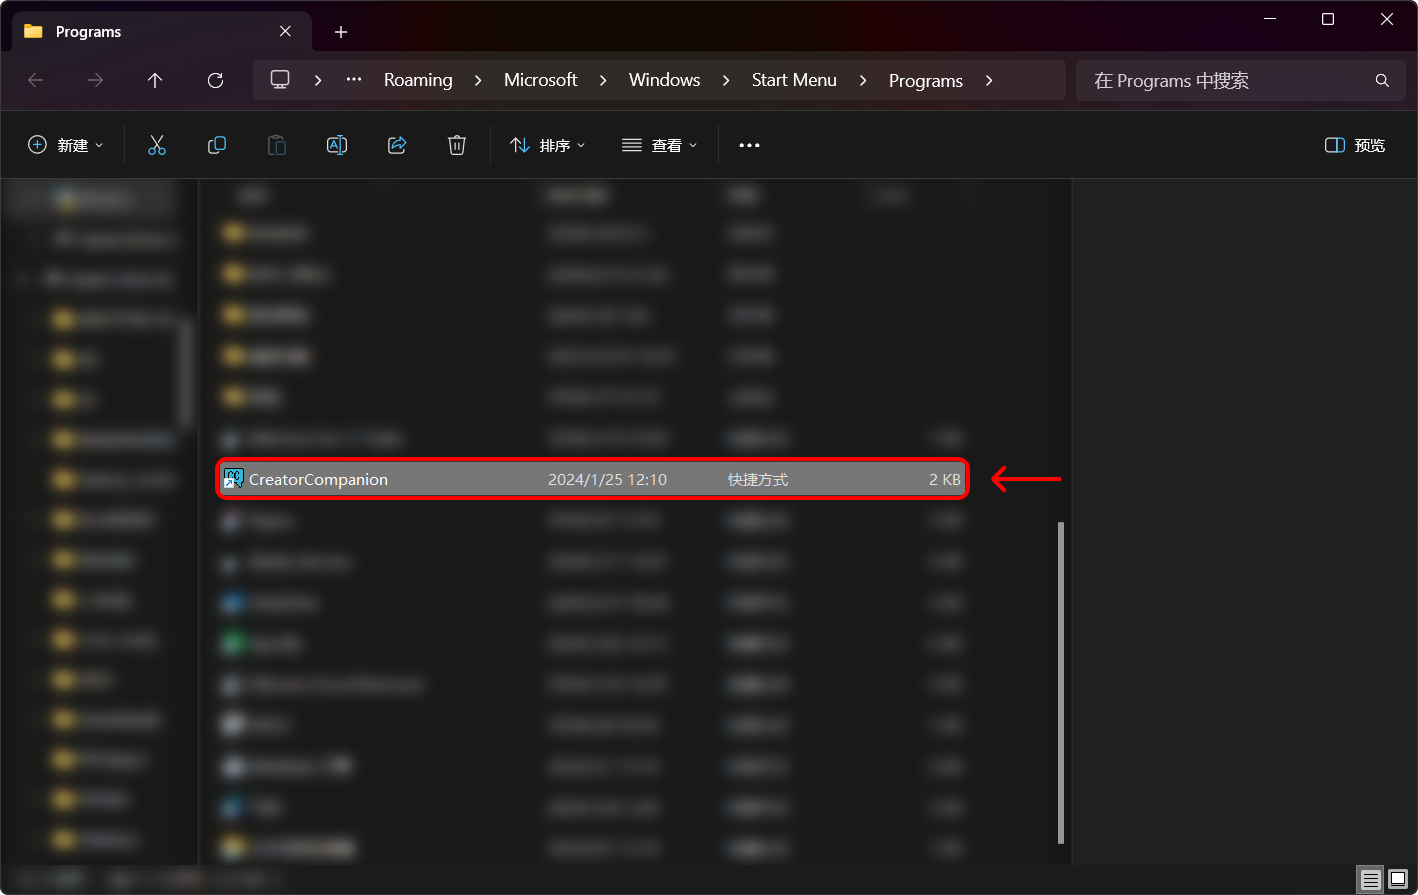Open the 查看 view dropdown
Image resolution: width=1418 pixels, height=895 pixels.
(x=659, y=145)
